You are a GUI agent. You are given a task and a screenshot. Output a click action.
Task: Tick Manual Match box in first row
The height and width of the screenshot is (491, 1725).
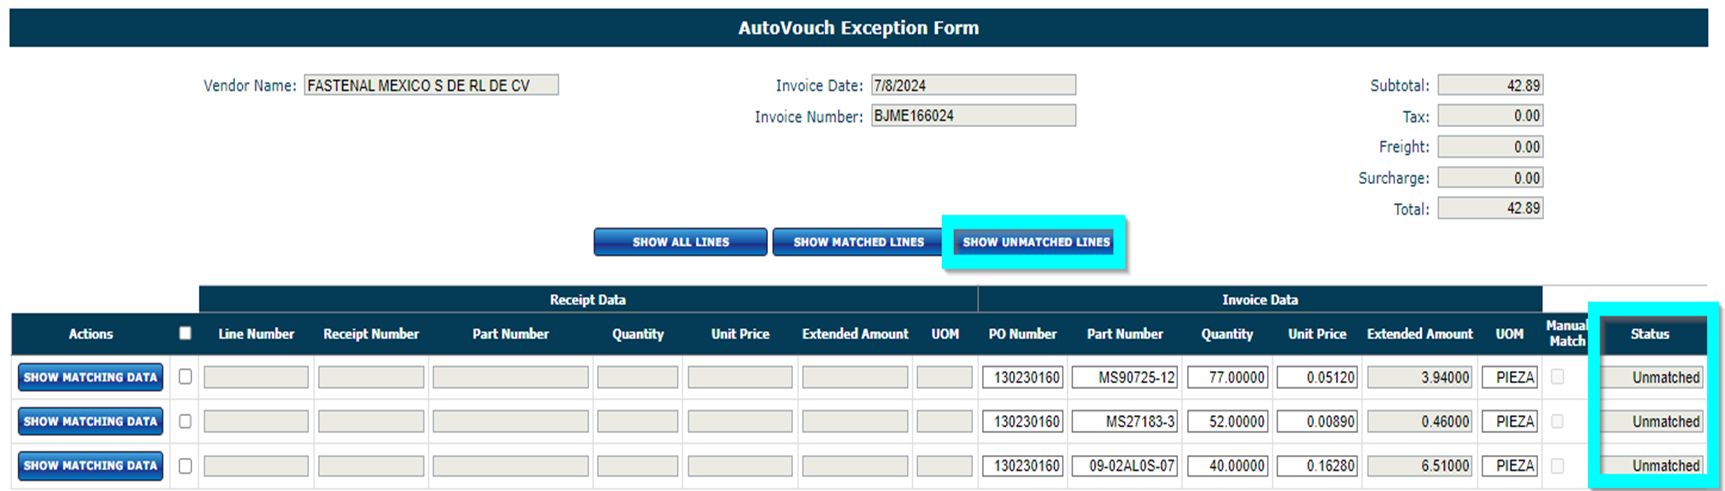1557,377
